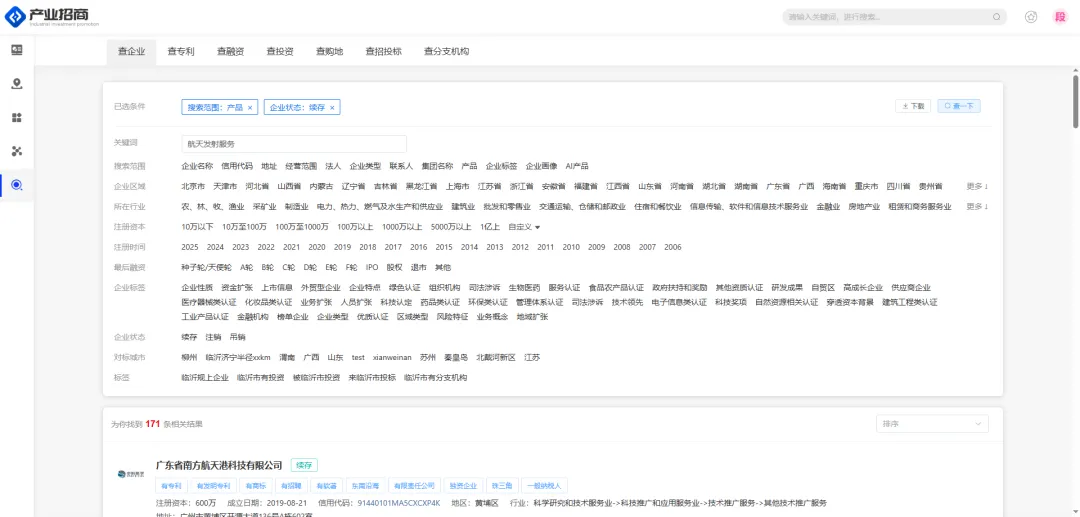Switch to the 查企业 tab
1080x517 pixels.
(132, 51)
